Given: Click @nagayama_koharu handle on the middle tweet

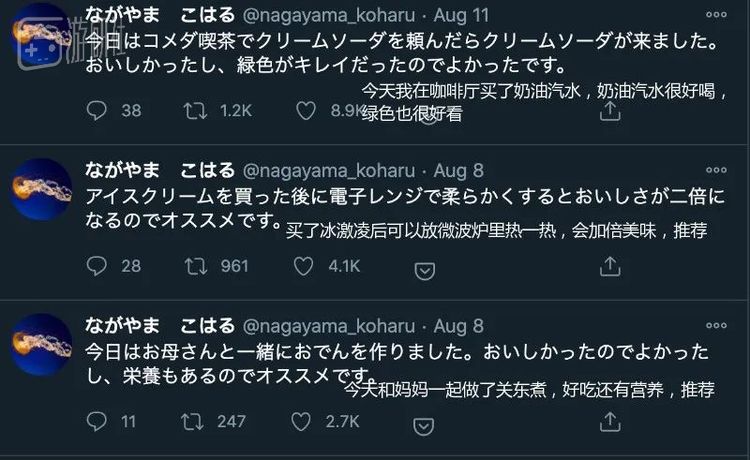Looking at the screenshot, I should click(338, 172).
